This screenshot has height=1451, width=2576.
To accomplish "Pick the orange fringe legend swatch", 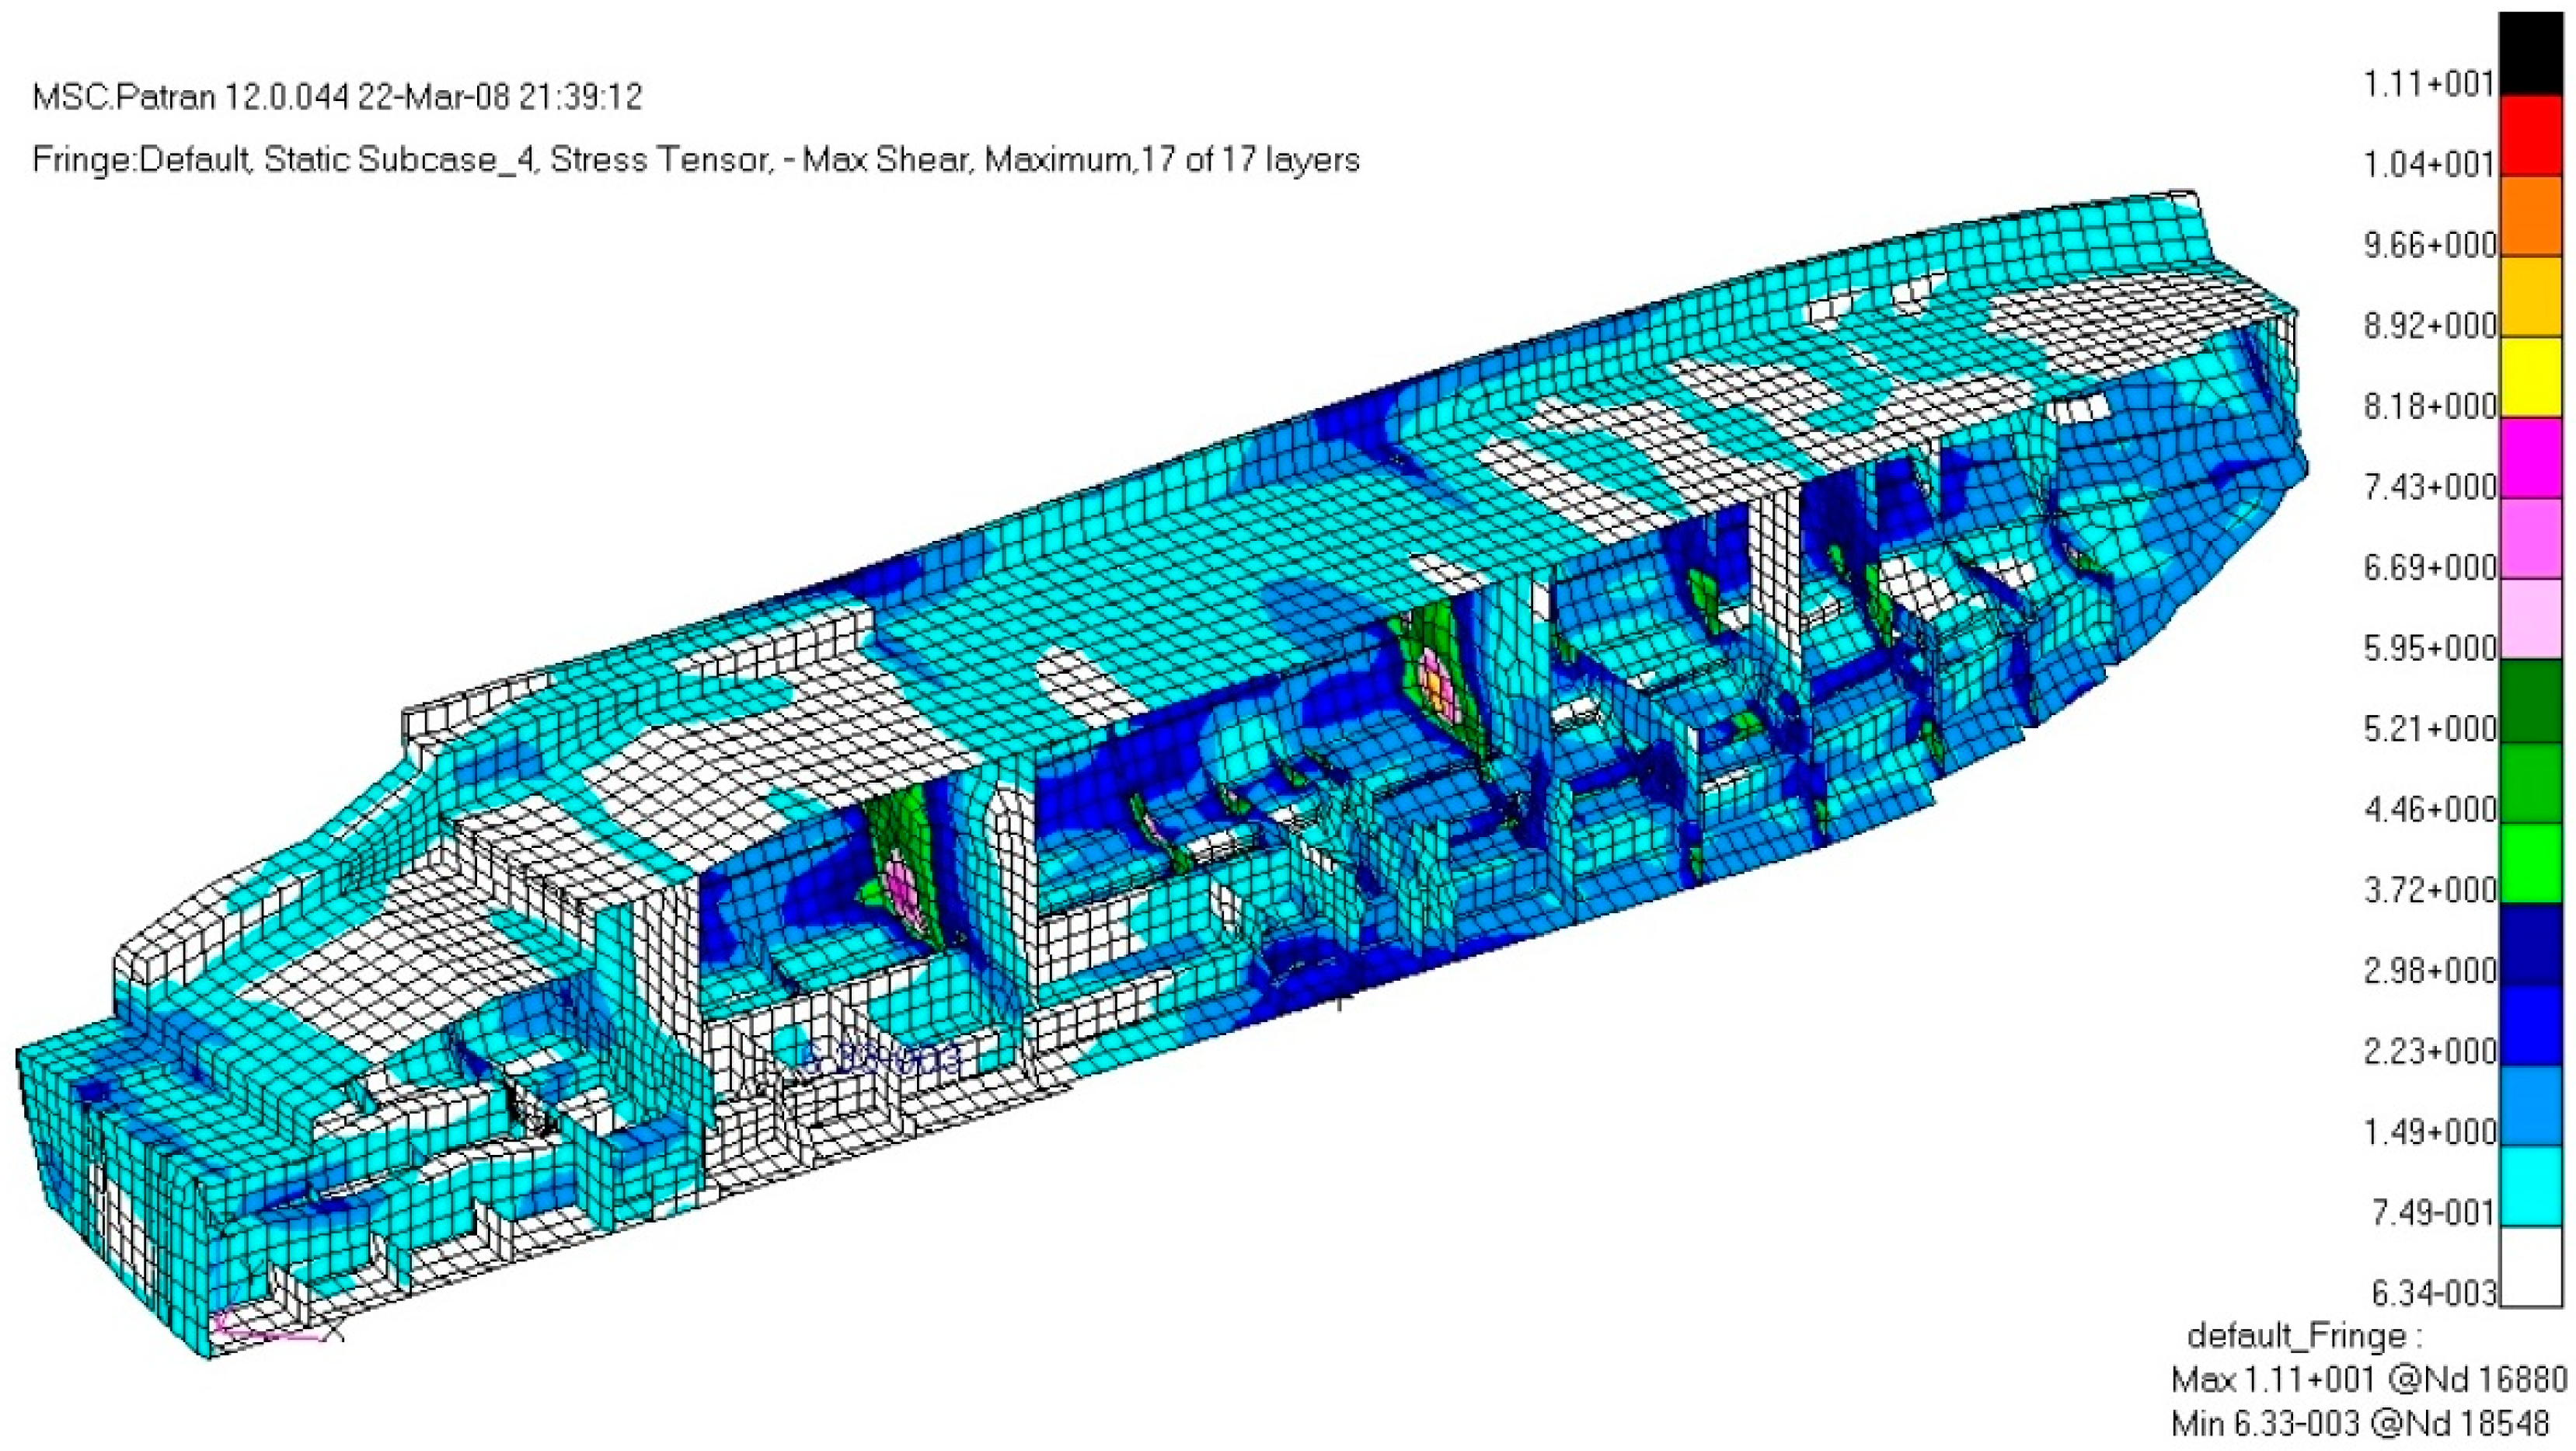I will (x=2531, y=216).
